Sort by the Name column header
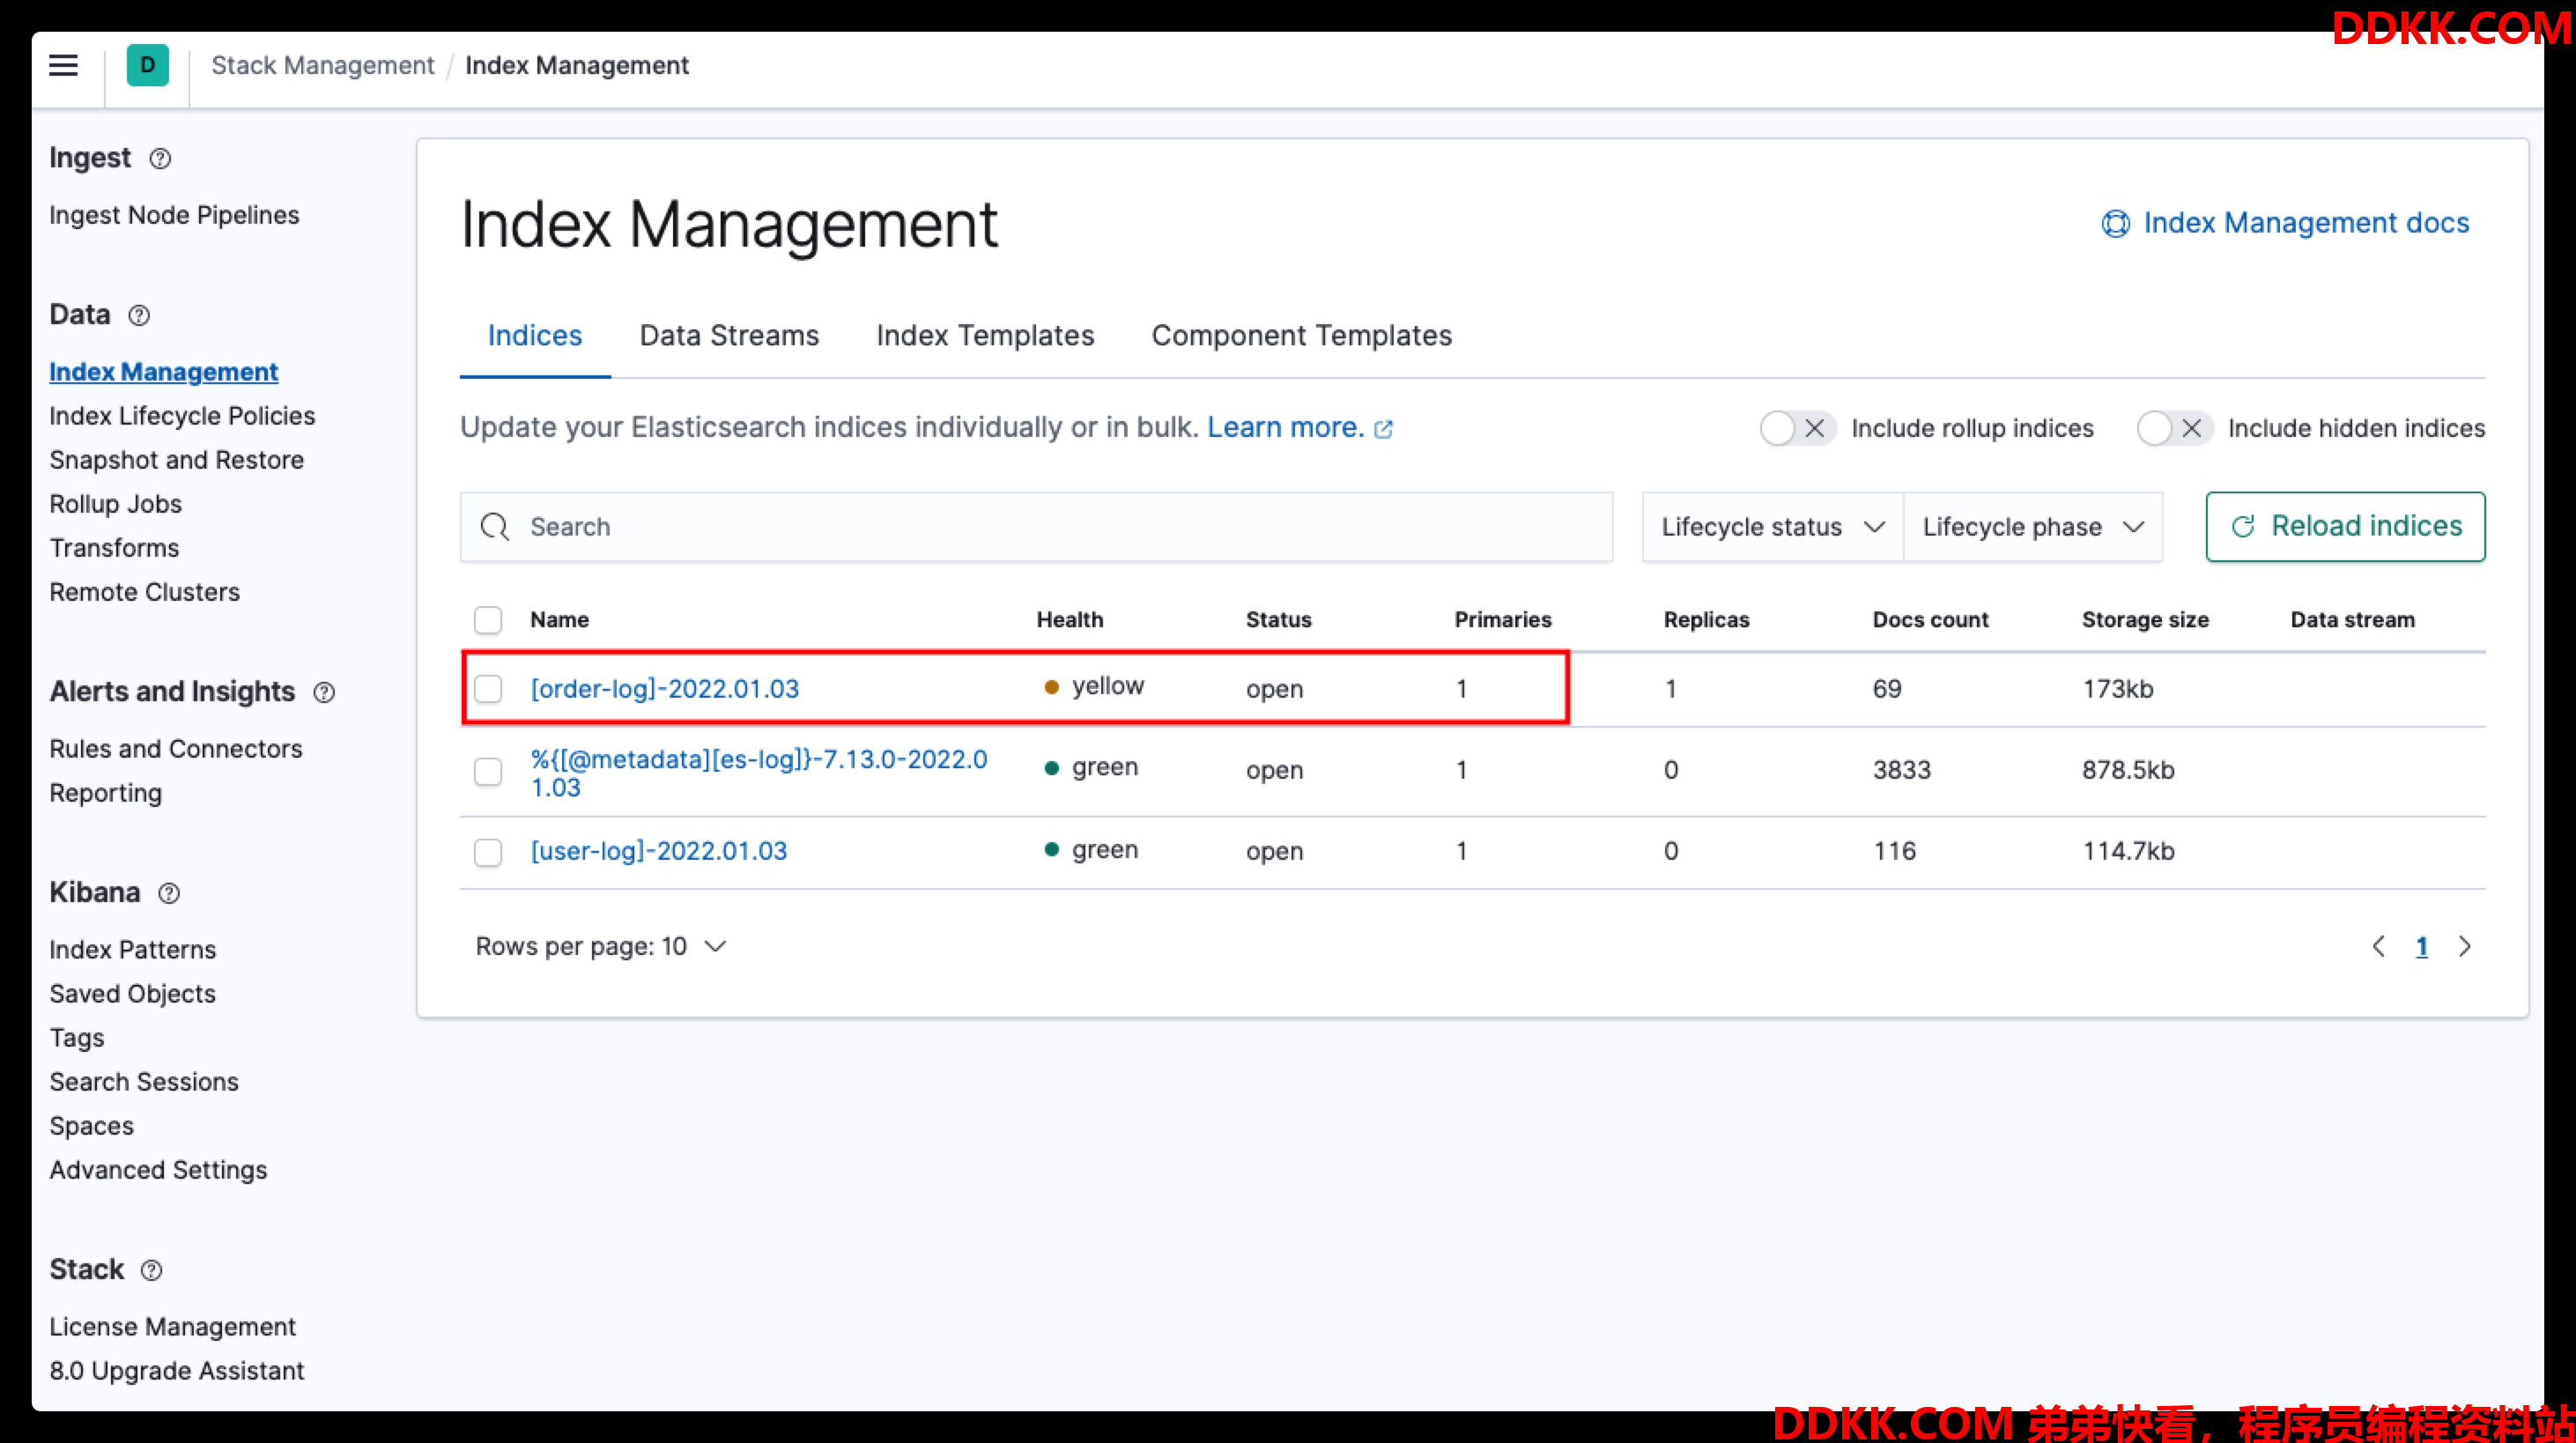Viewport: 2576px width, 1443px height. pyautogui.click(x=559, y=620)
